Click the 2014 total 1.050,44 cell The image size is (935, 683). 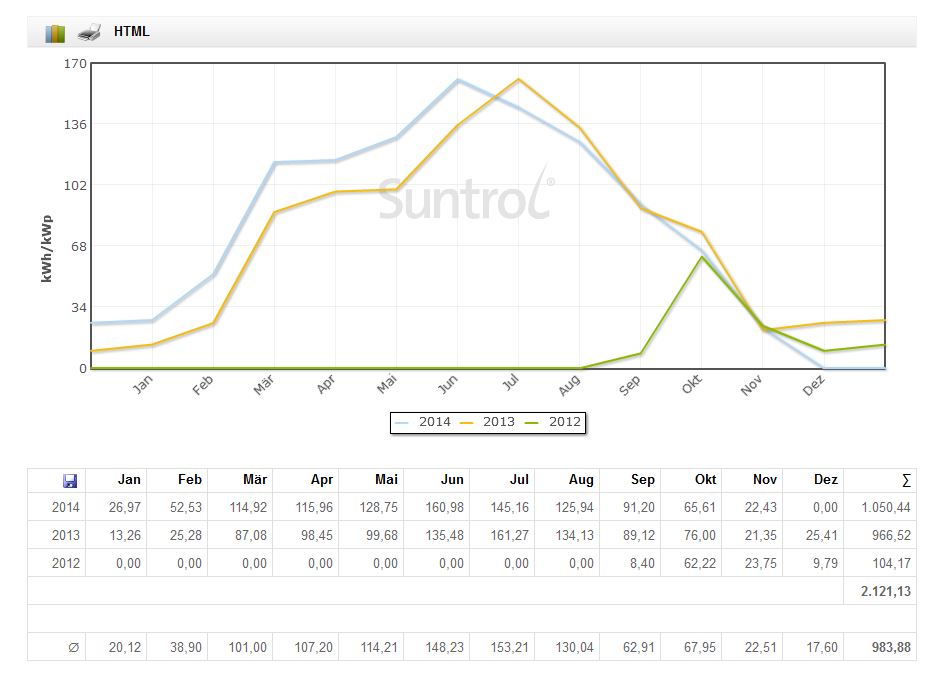[x=885, y=508]
